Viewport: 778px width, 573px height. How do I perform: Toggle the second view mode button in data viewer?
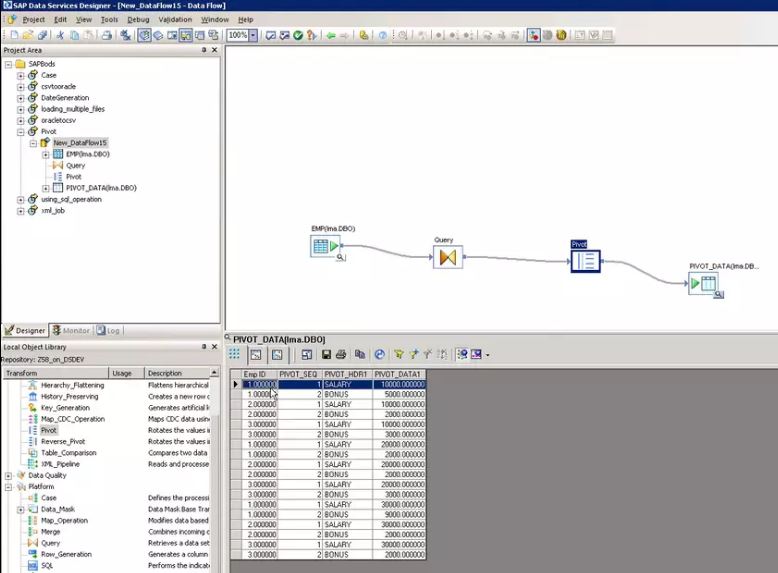coord(277,354)
